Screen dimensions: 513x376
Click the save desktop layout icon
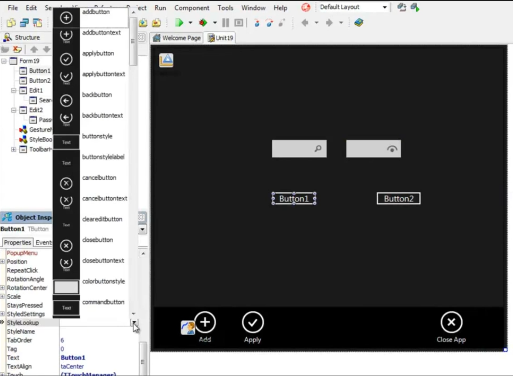pyautogui.click(x=402, y=7)
